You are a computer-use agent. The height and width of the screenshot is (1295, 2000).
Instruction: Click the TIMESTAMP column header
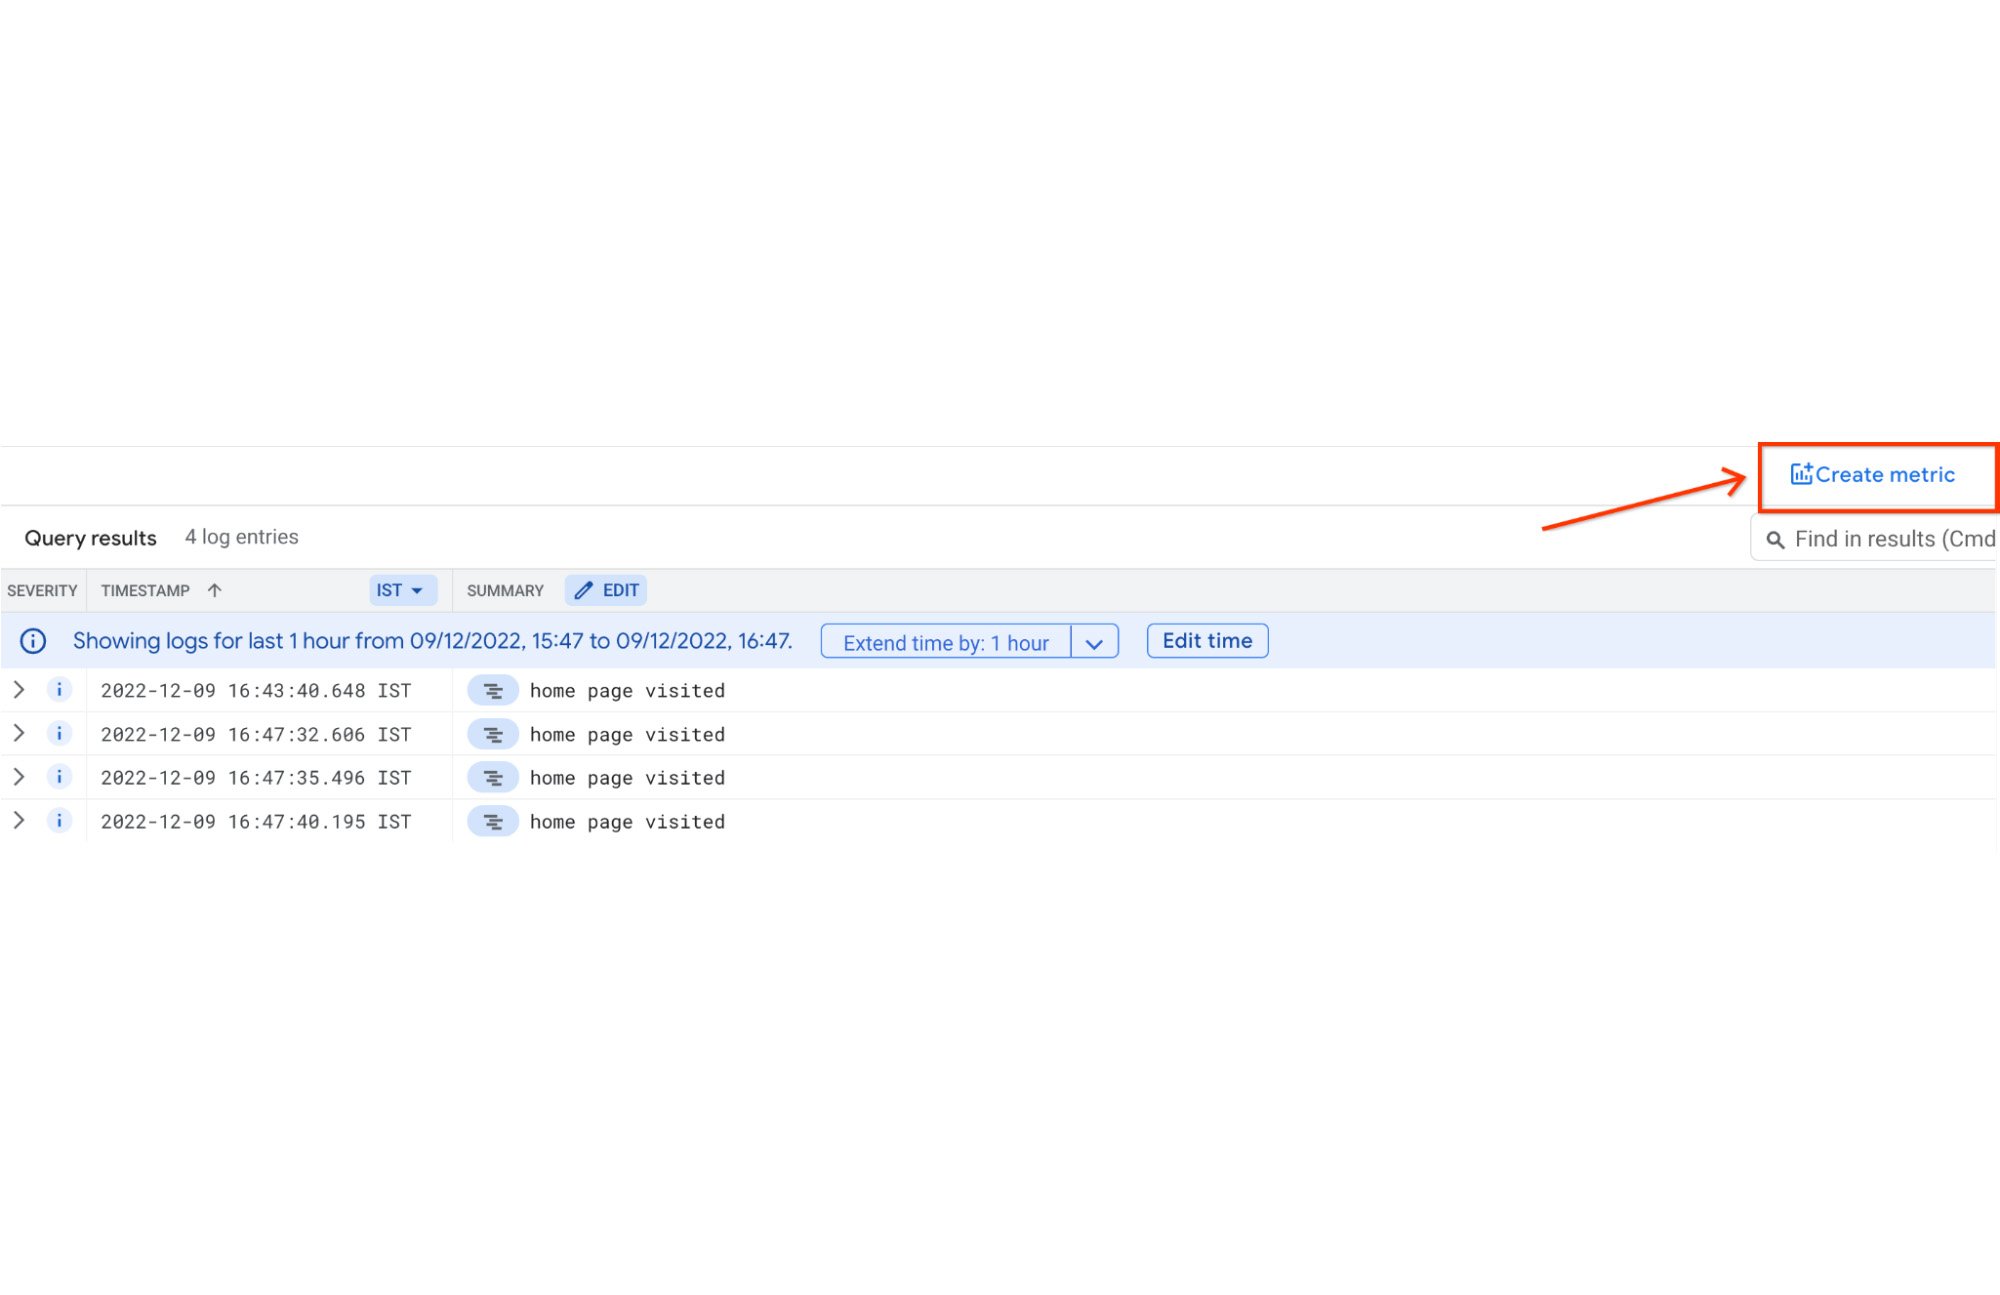(145, 591)
